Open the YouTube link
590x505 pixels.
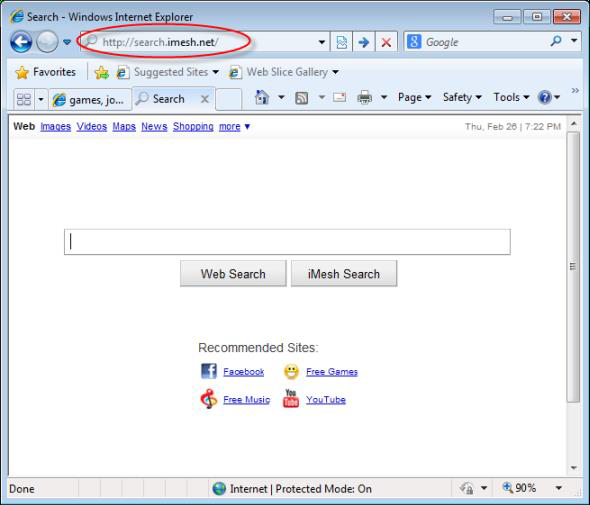point(326,400)
